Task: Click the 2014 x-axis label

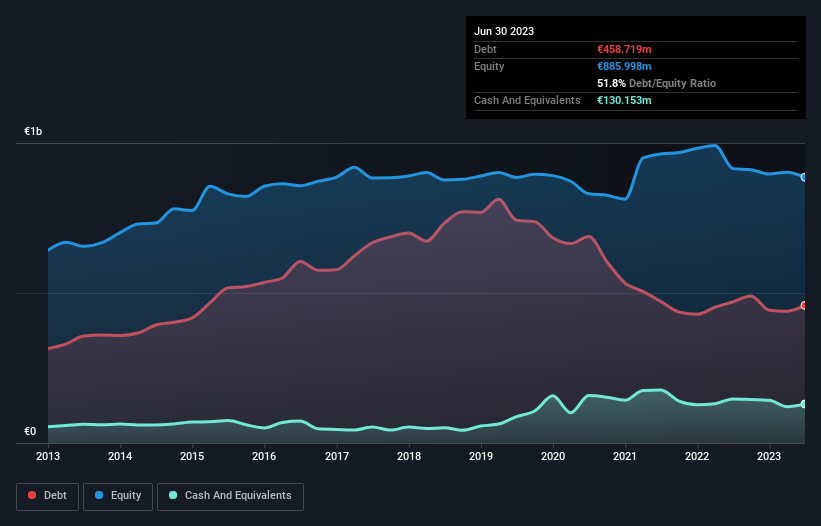Action: click(120, 456)
